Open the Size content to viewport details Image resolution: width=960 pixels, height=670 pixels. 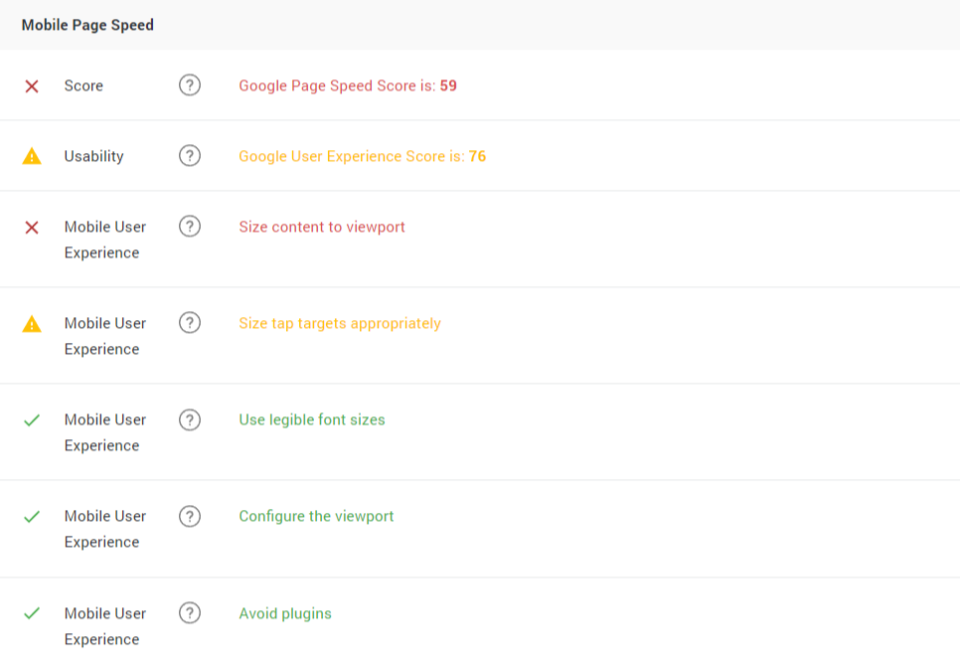321,227
